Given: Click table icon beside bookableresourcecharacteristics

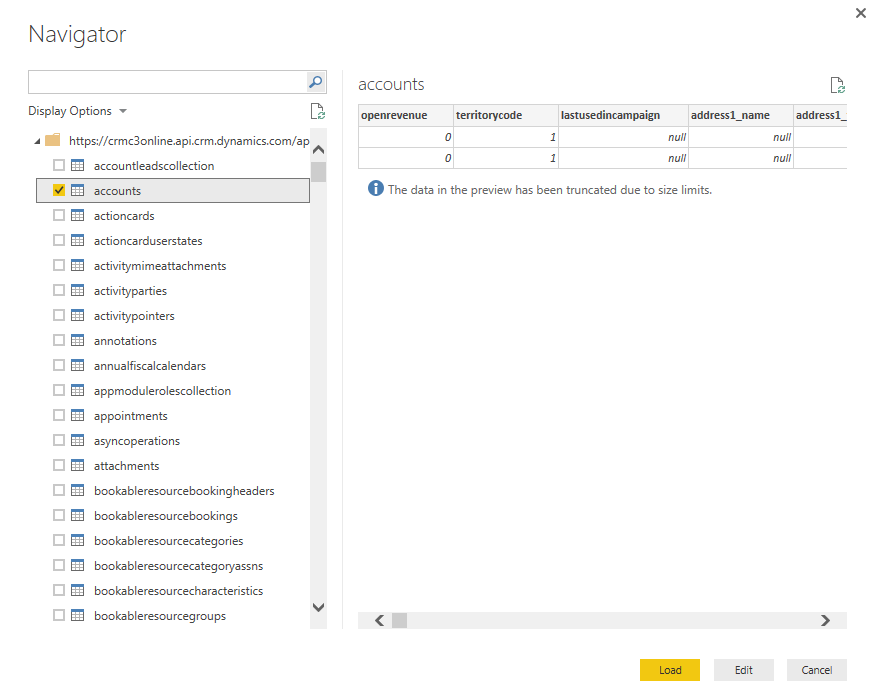Looking at the screenshot, I should pyautogui.click(x=78, y=590).
